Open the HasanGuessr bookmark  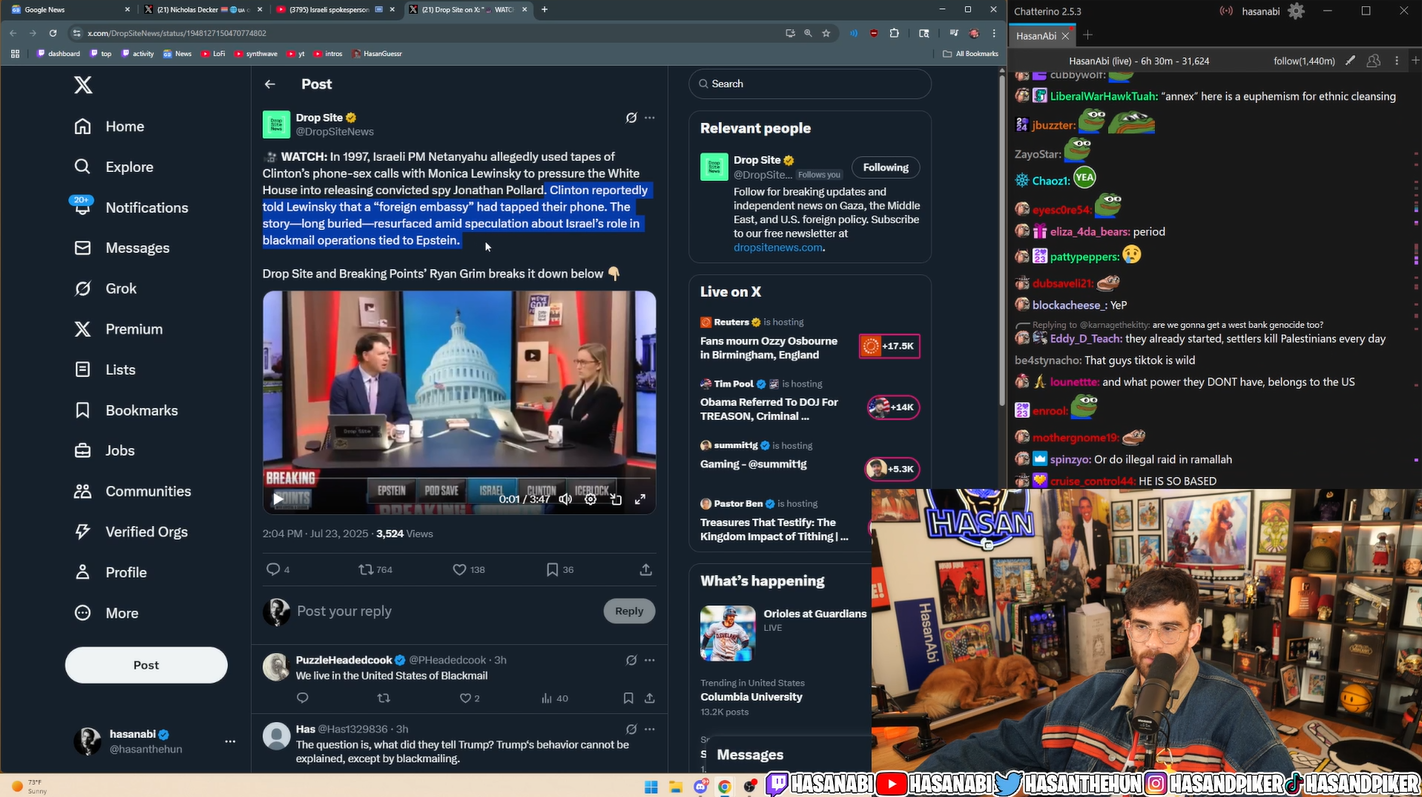[376, 53]
